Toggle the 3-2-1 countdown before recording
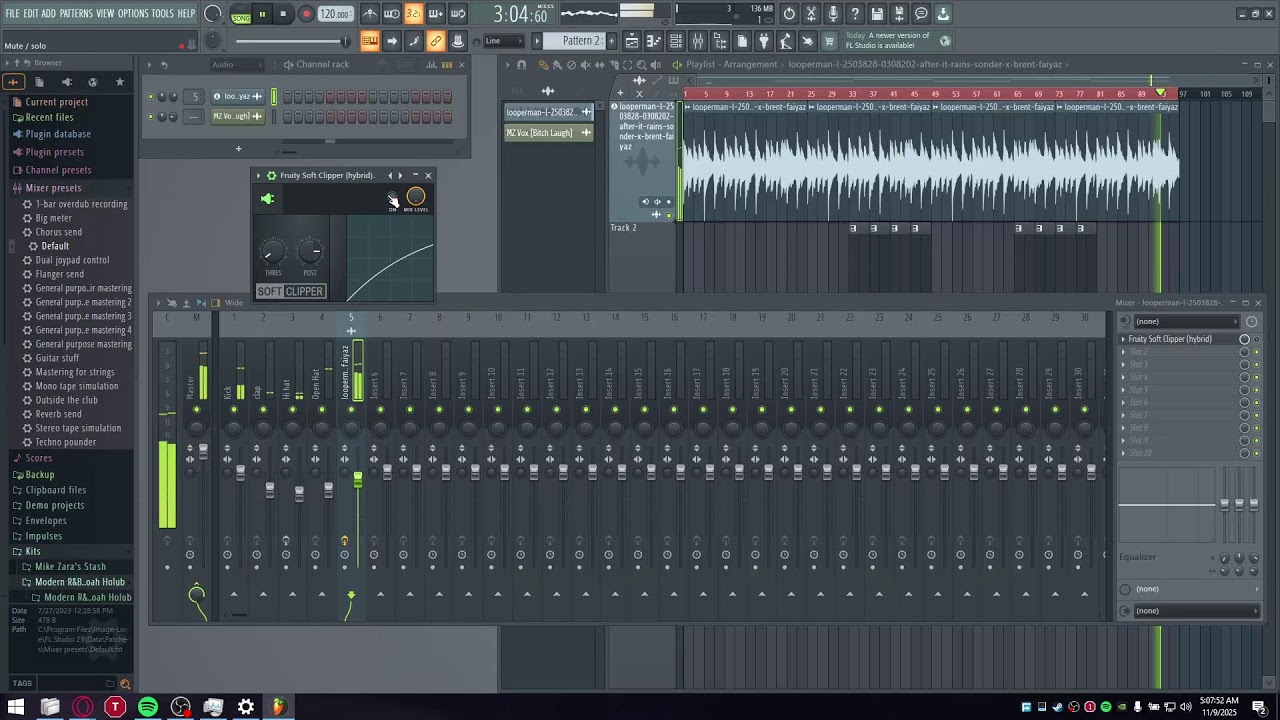 click(x=413, y=14)
